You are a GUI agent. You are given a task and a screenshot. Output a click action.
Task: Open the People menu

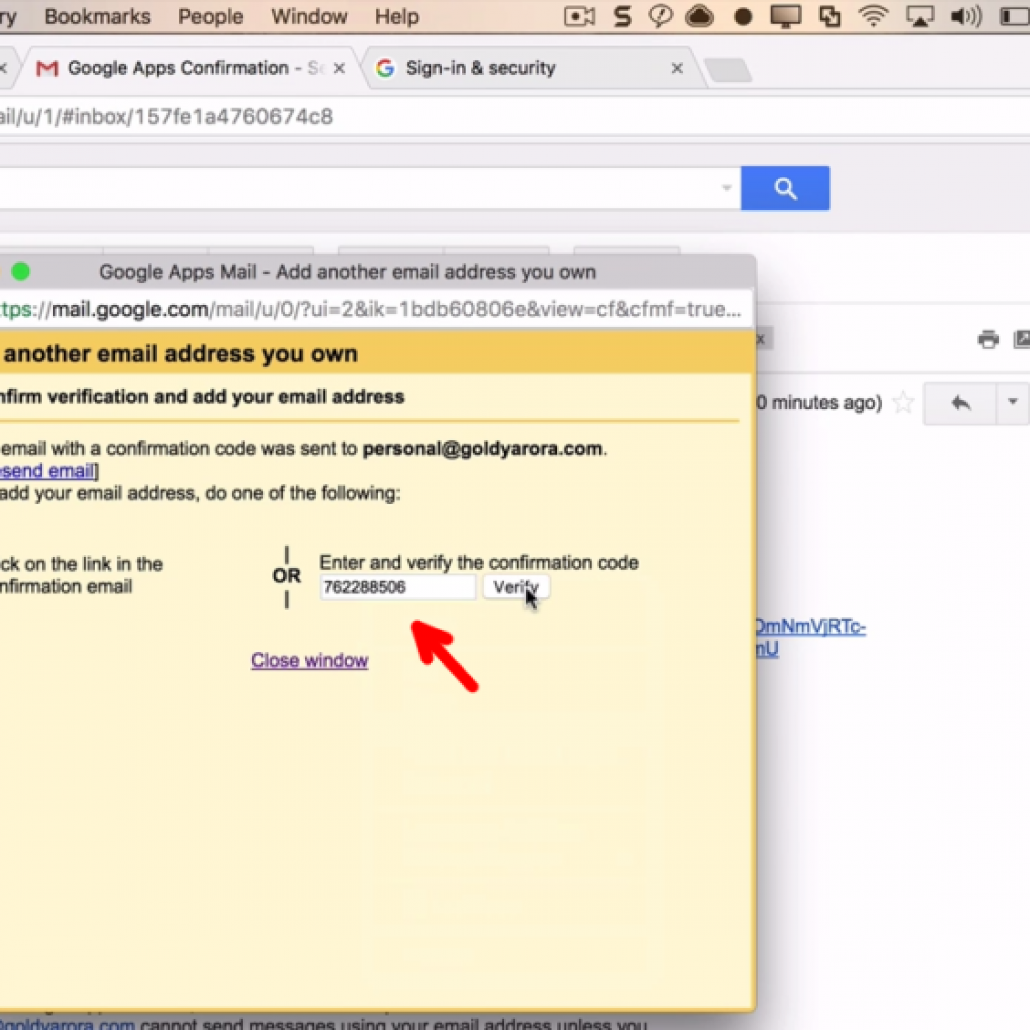[x=210, y=16]
